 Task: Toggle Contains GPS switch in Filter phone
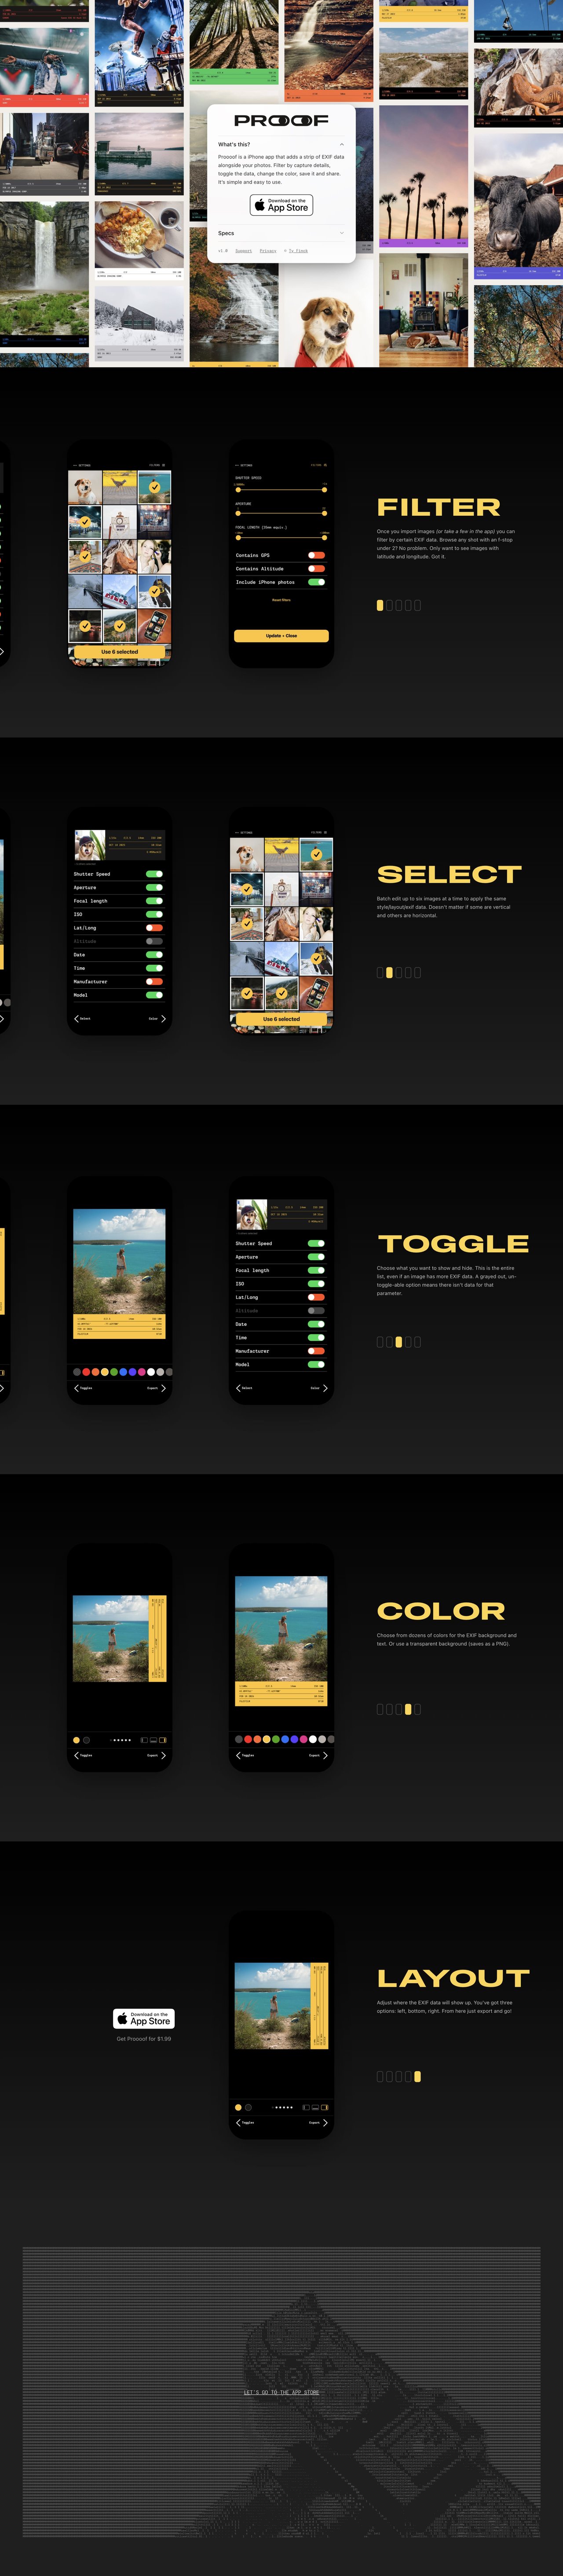316,555
